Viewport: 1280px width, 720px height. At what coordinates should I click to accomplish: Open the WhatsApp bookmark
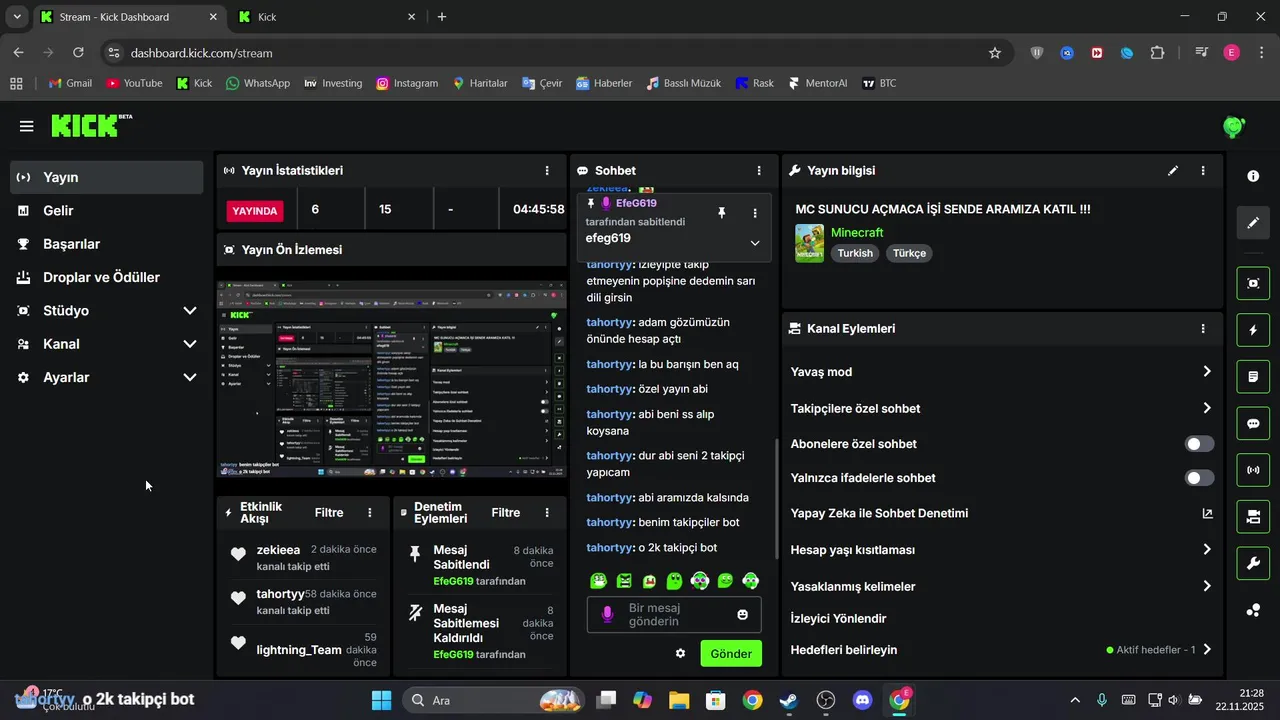(258, 83)
